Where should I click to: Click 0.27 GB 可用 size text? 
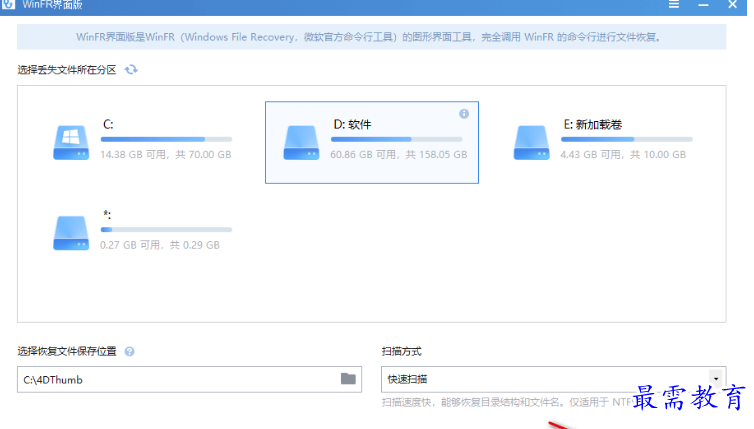(x=160, y=245)
